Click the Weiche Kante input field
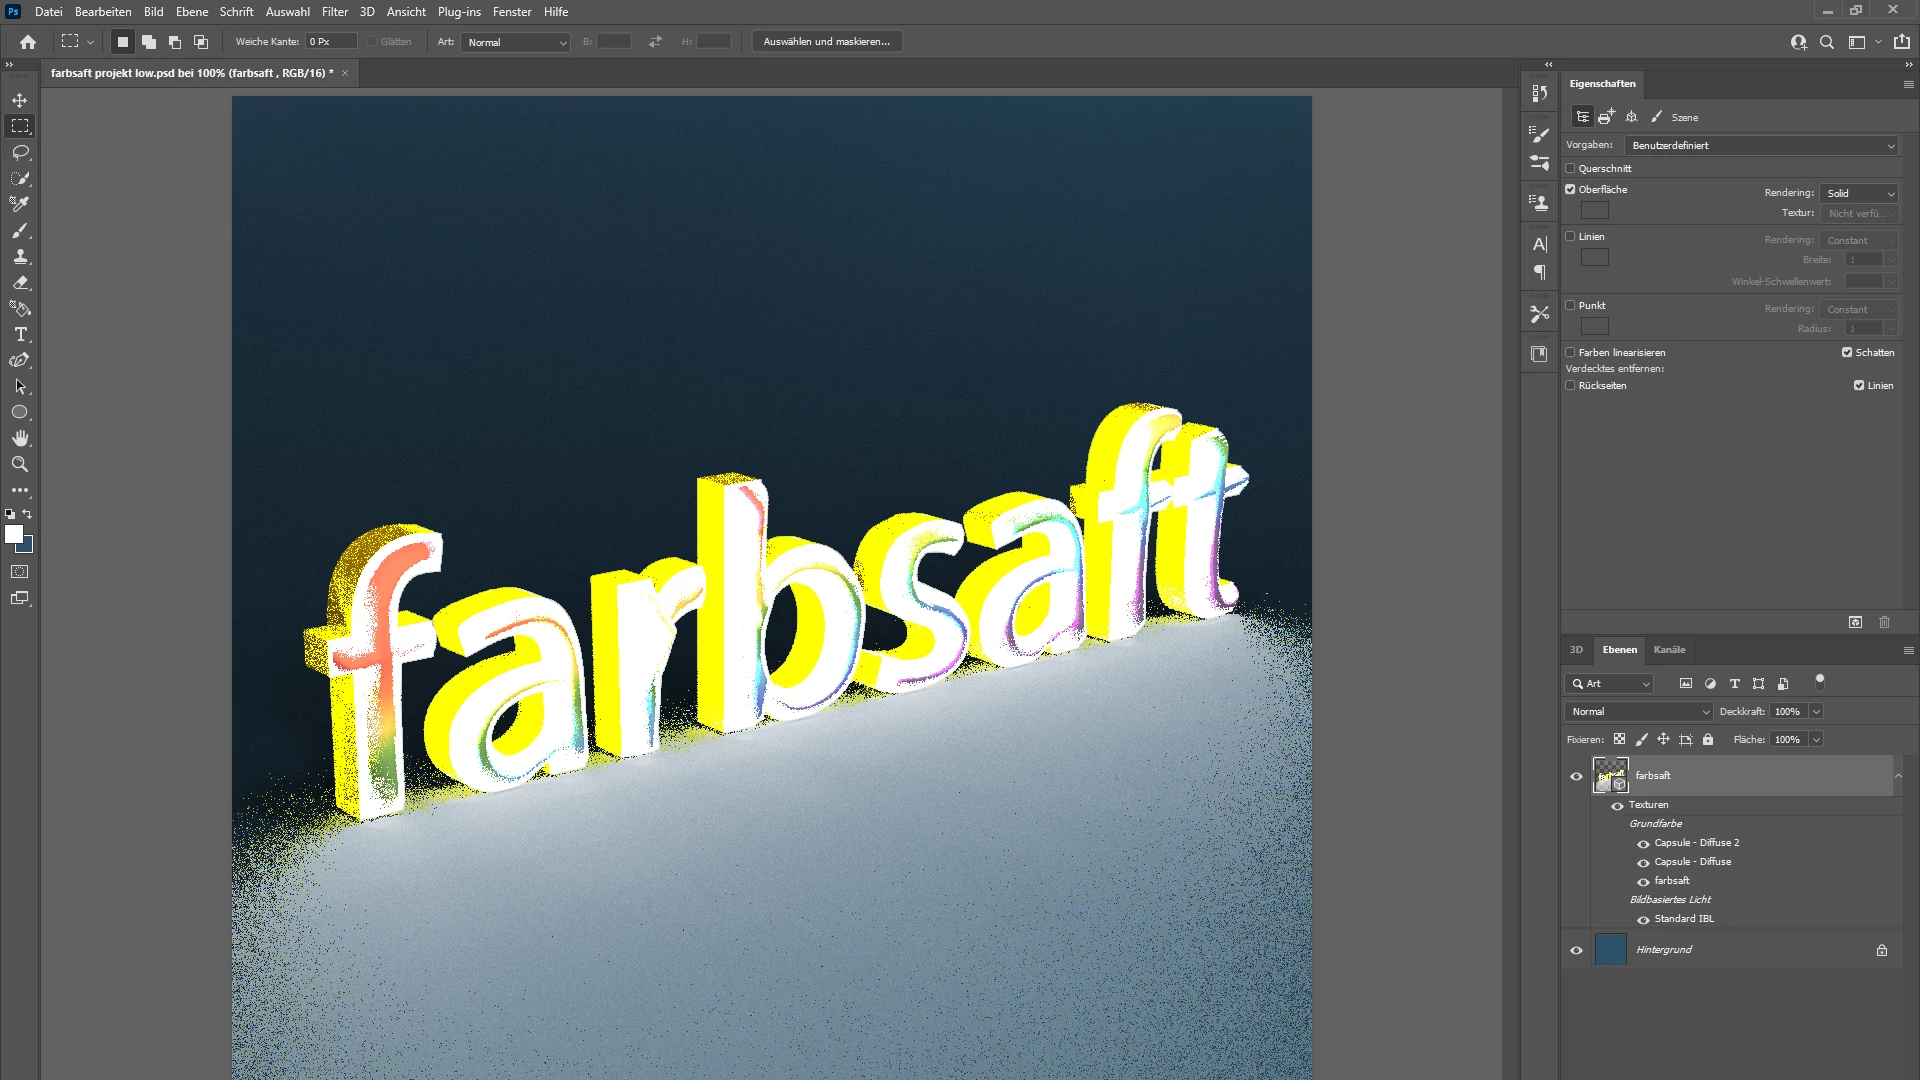The width and height of the screenshot is (1920, 1080). coord(331,42)
